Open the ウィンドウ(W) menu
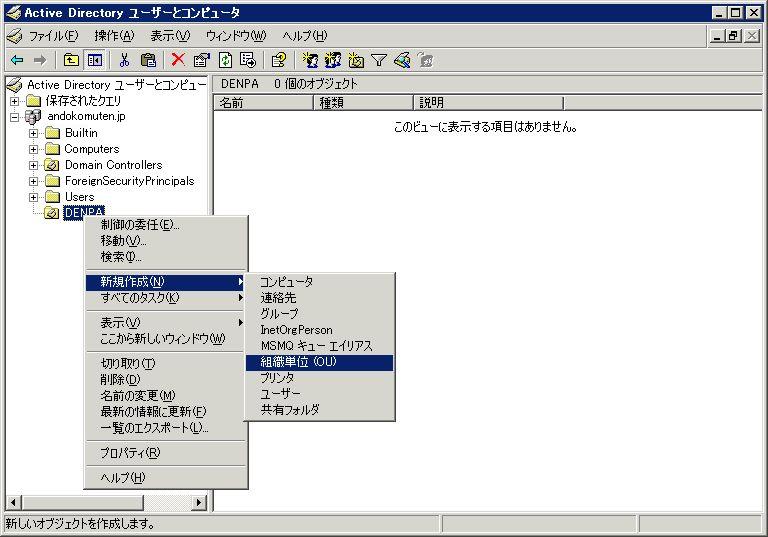Viewport: 768px width, 537px height. pos(236,36)
